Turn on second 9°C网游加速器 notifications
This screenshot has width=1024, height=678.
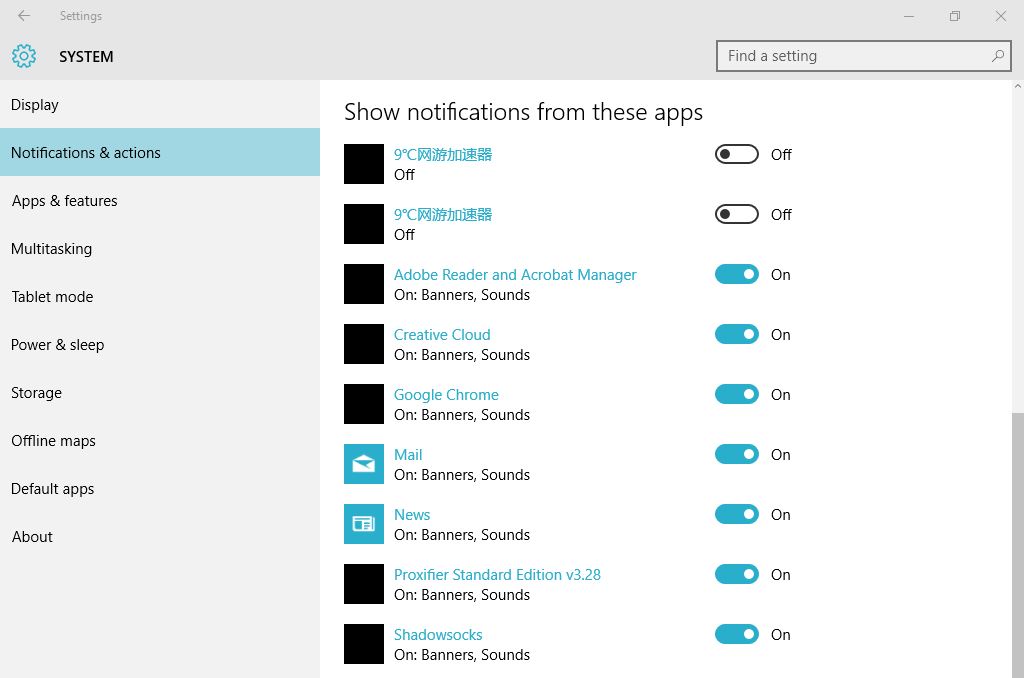[x=737, y=214]
